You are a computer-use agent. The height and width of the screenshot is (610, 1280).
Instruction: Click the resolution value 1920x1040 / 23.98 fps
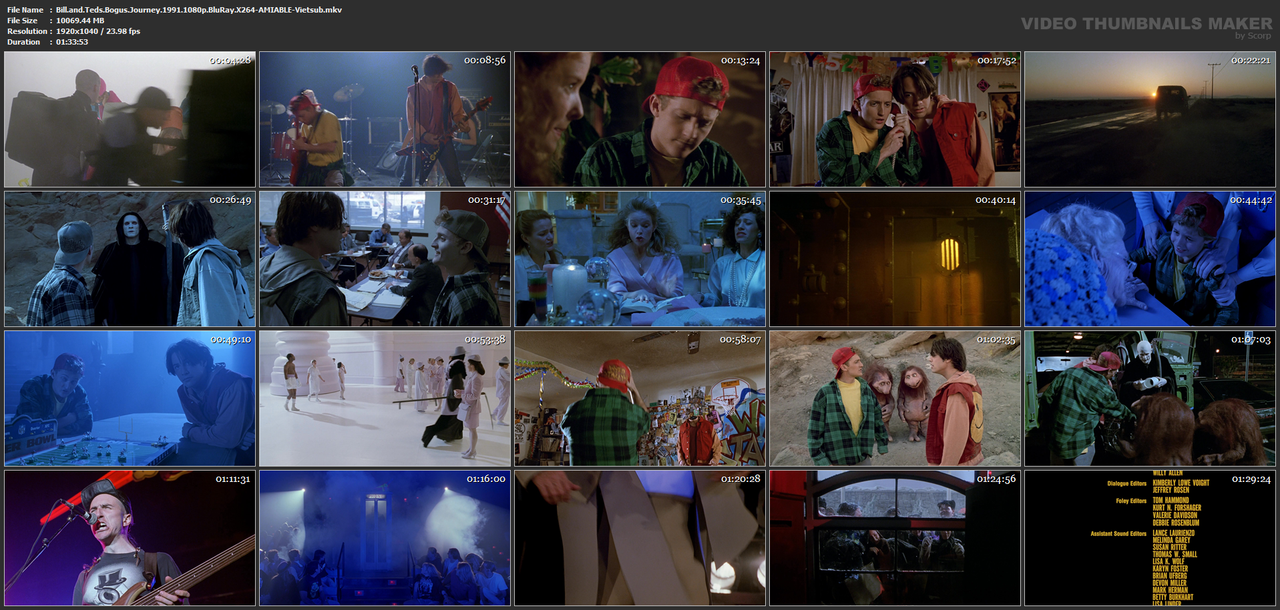(x=98, y=31)
